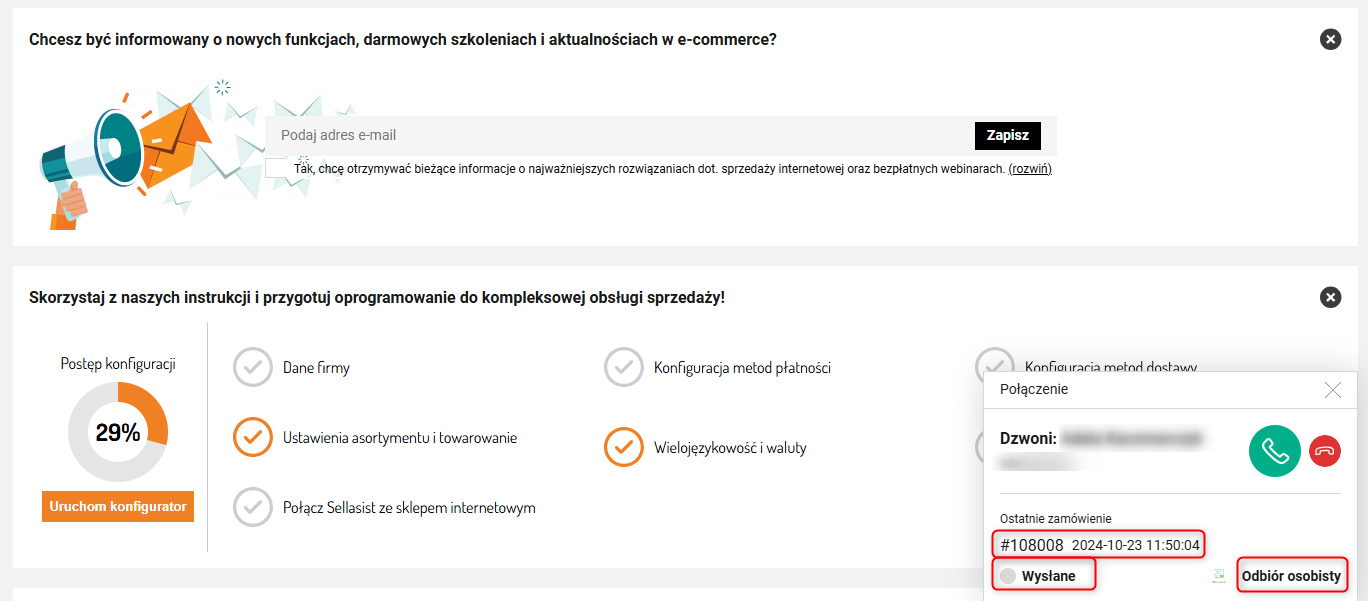Image resolution: width=1368 pixels, height=601 pixels.
Task: Click the e-mail address input field
Action: (620, 135)
